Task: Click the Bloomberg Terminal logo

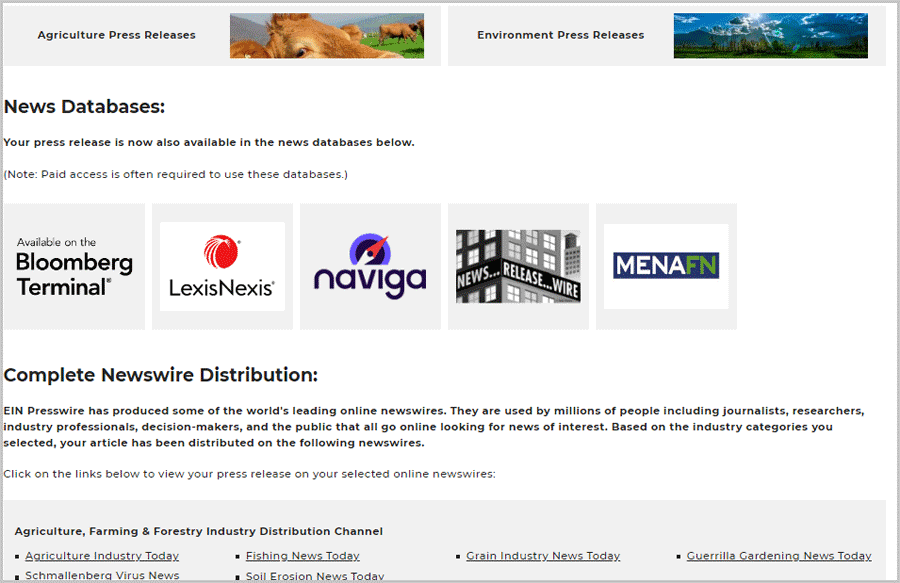Action: (x=74, y=267)
